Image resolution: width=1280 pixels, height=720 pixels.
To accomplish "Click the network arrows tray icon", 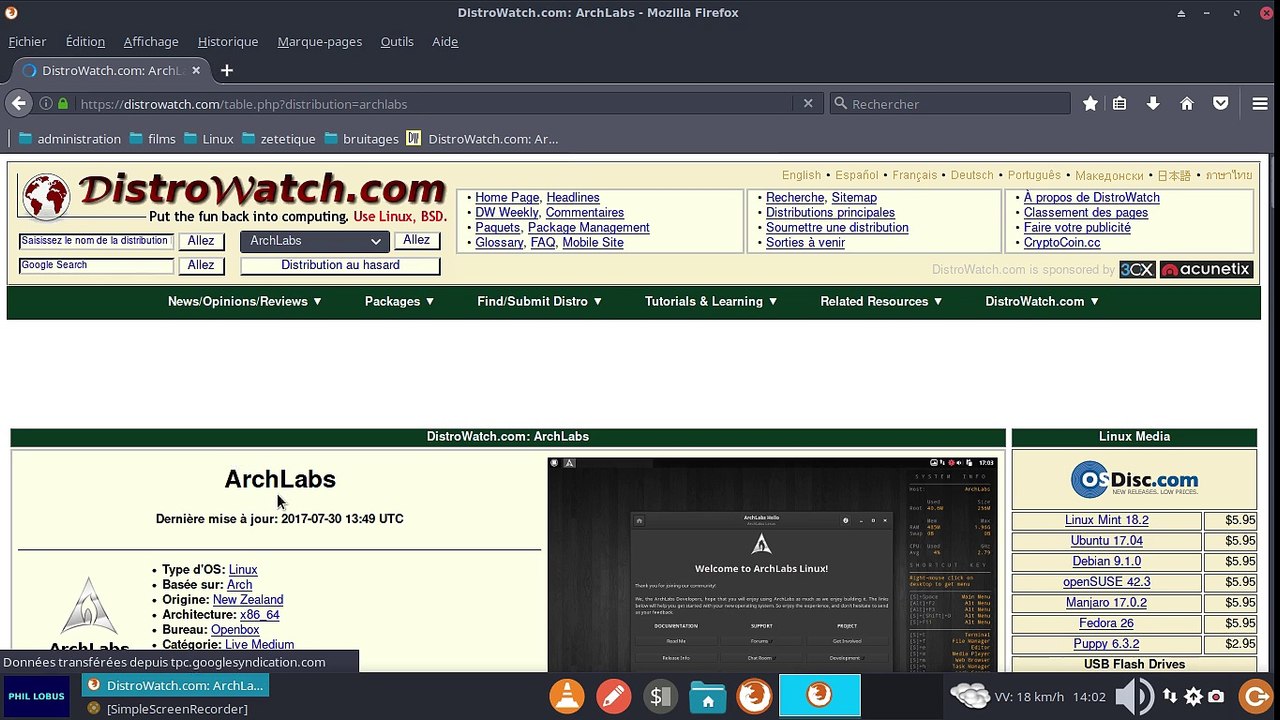I will [x=1169, y=697].
